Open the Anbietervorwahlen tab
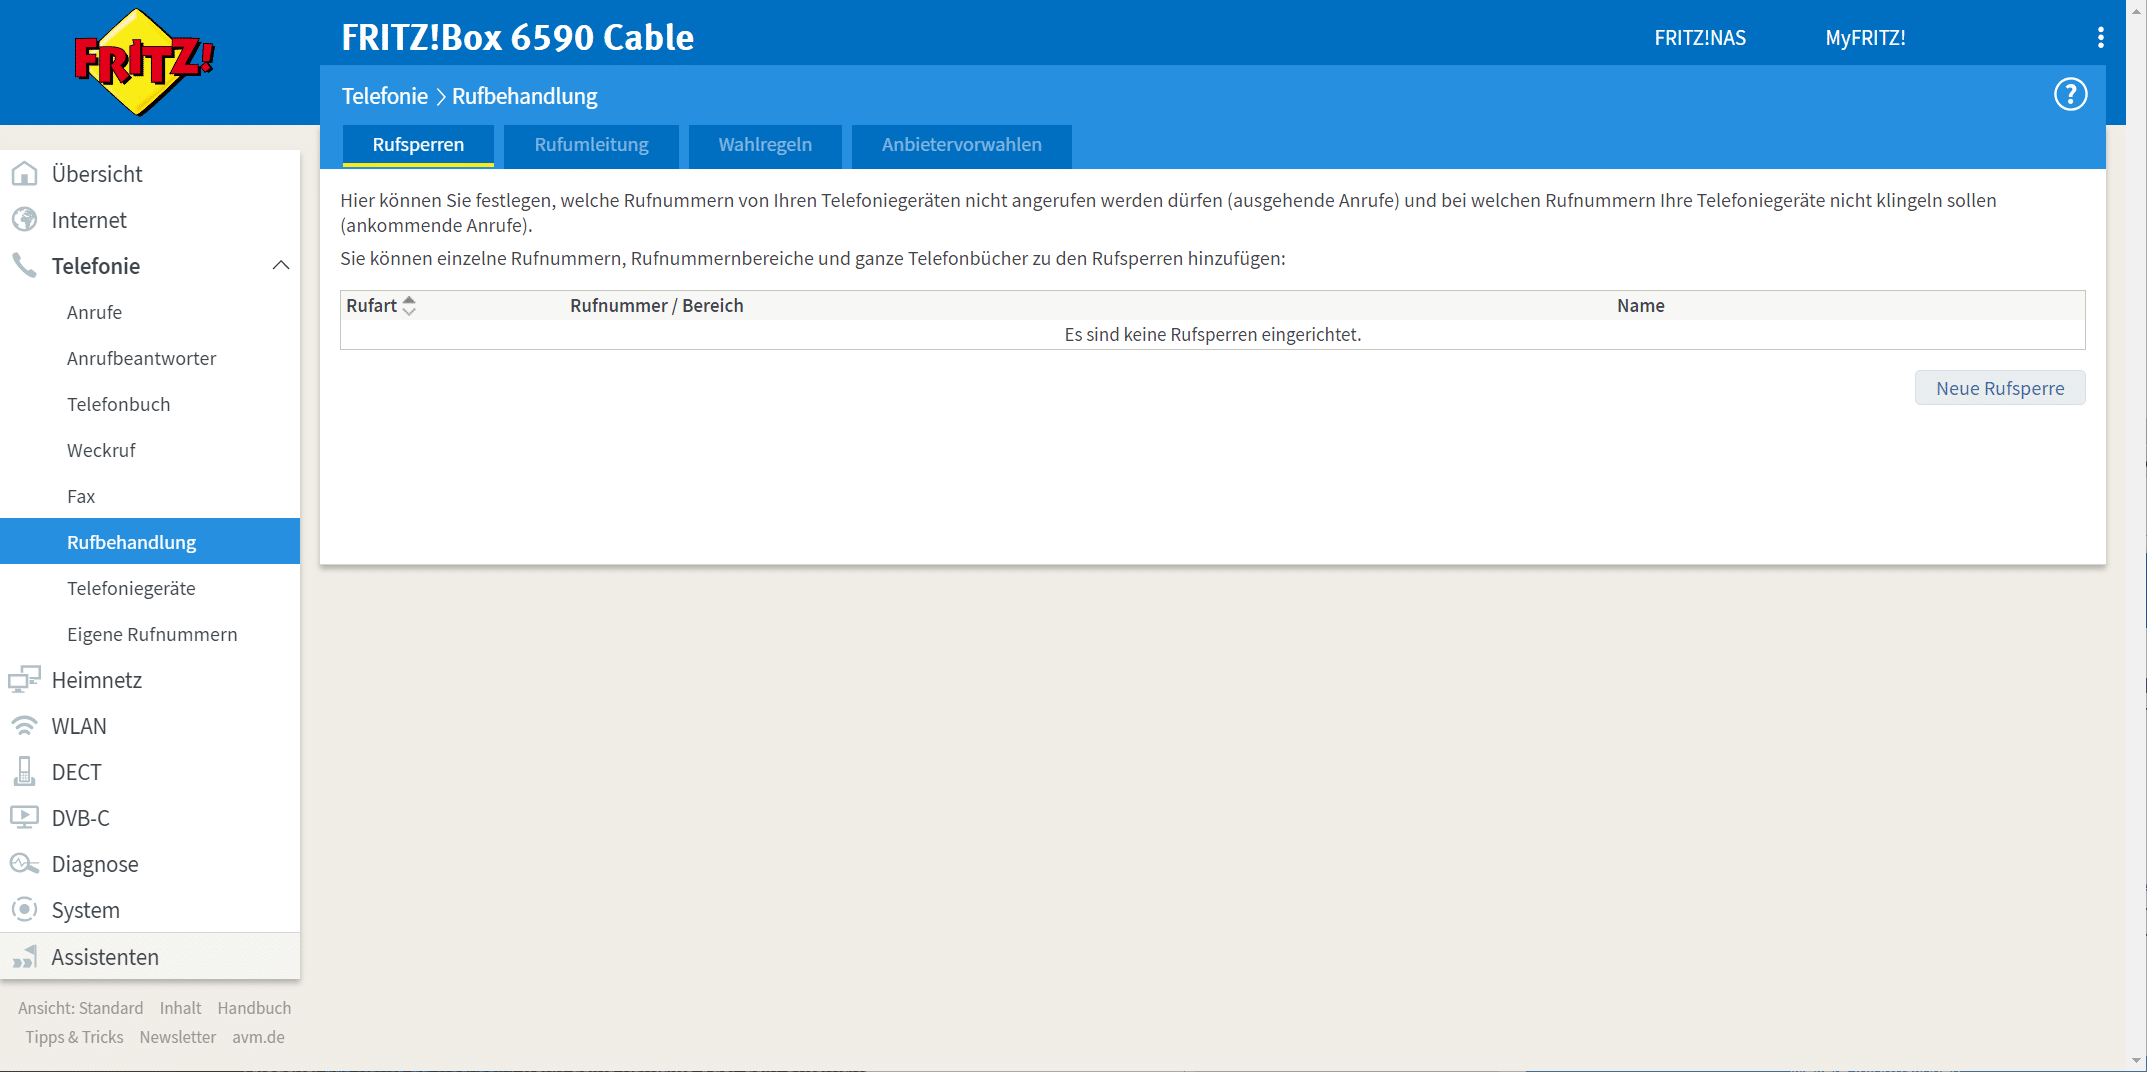 [961, 145]
